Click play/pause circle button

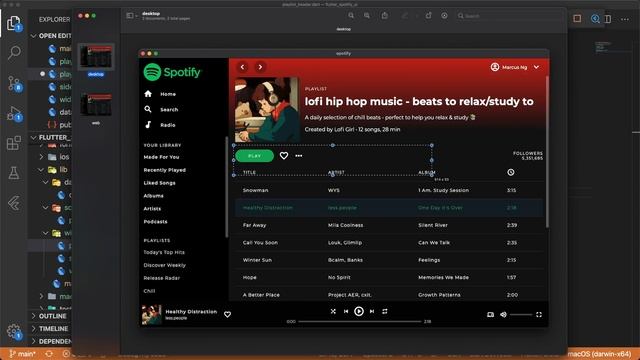point(359,311)
